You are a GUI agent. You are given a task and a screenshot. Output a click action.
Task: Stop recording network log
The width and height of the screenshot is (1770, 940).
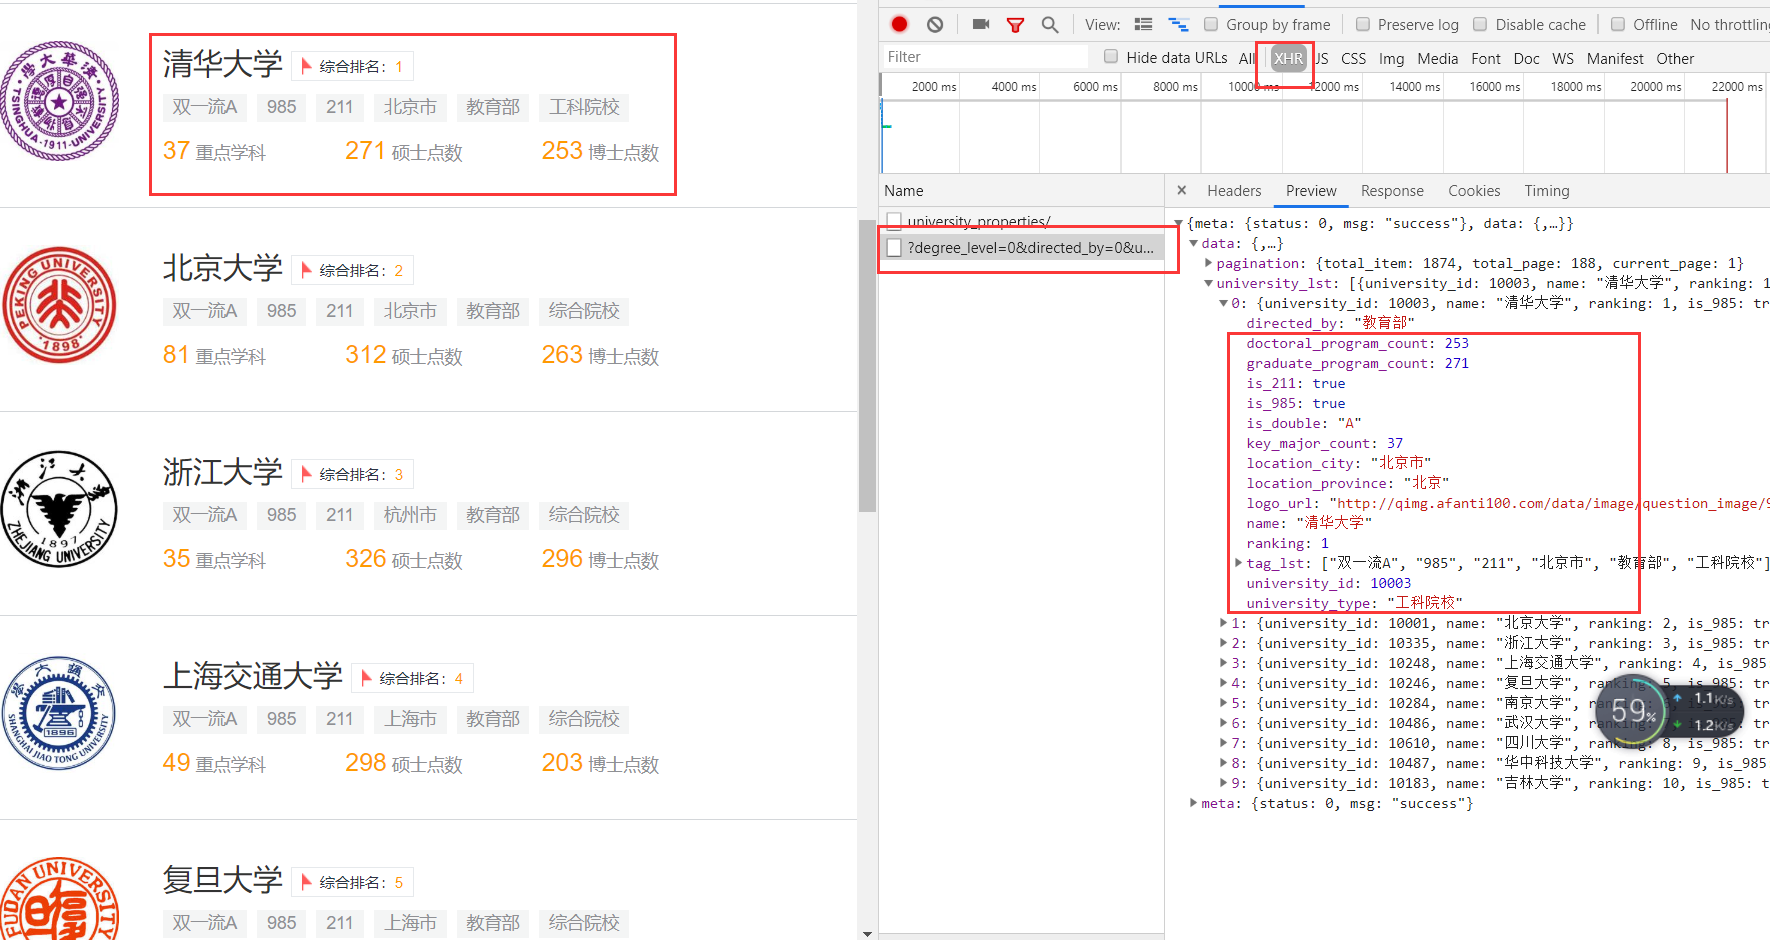pyautogui.click(x=899, y=24)
